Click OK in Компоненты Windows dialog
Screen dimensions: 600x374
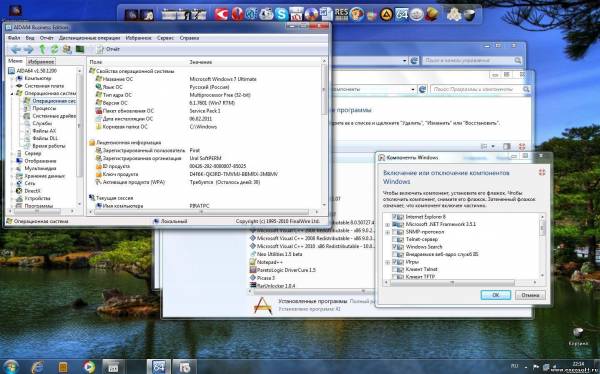[x=496, y=295]
